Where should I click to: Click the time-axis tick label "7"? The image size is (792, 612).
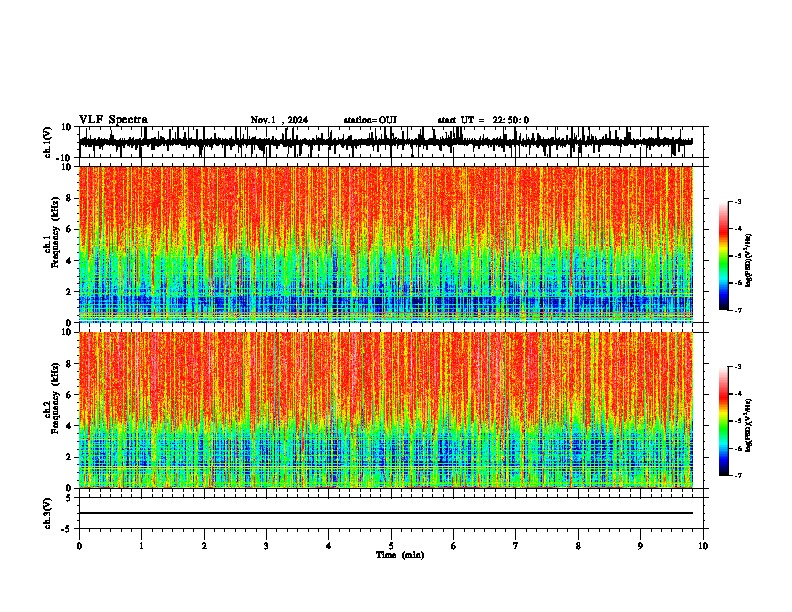coord(516,546)
